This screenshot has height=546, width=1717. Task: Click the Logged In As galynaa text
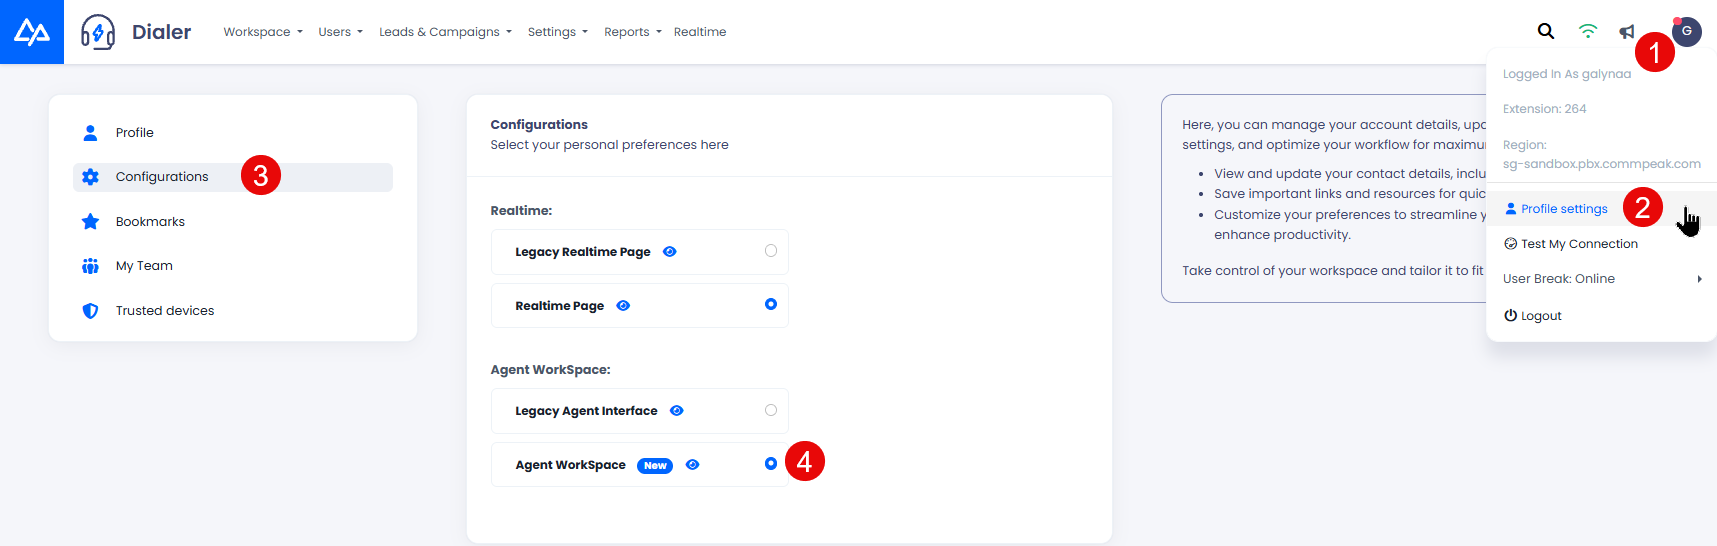coord(1567,74)
